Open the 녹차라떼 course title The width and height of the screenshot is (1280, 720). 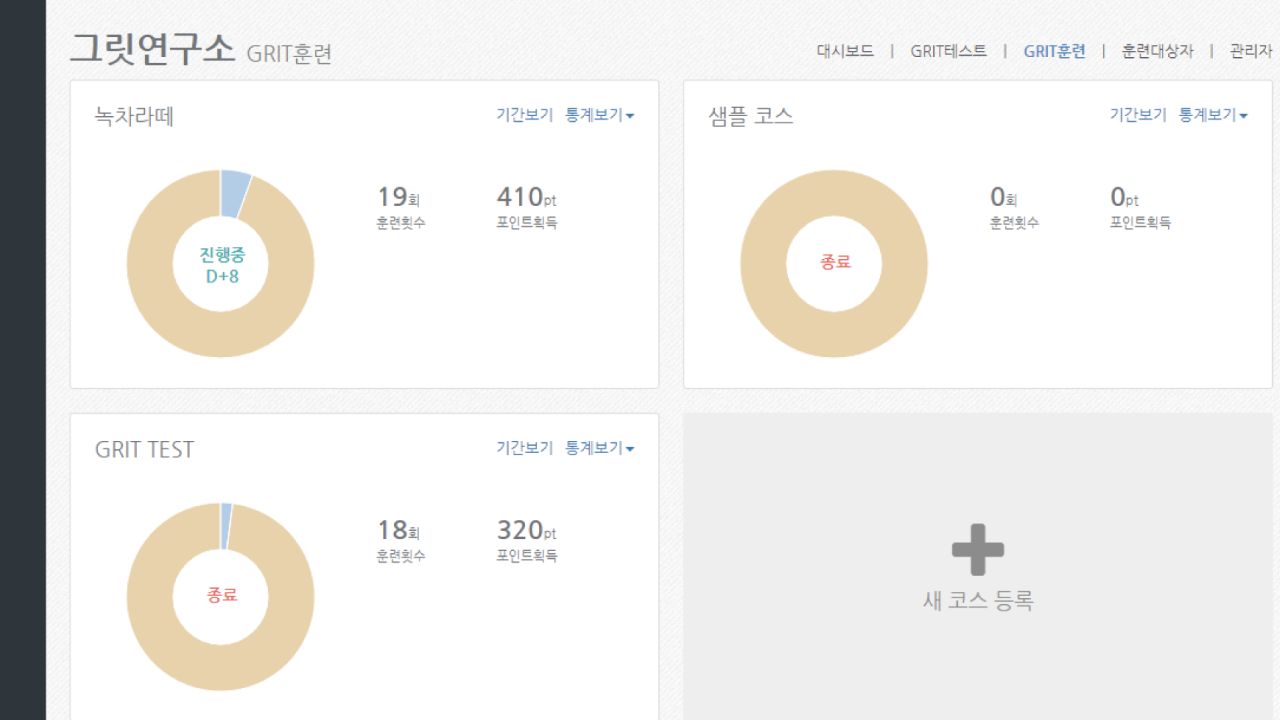pos(135,116)
